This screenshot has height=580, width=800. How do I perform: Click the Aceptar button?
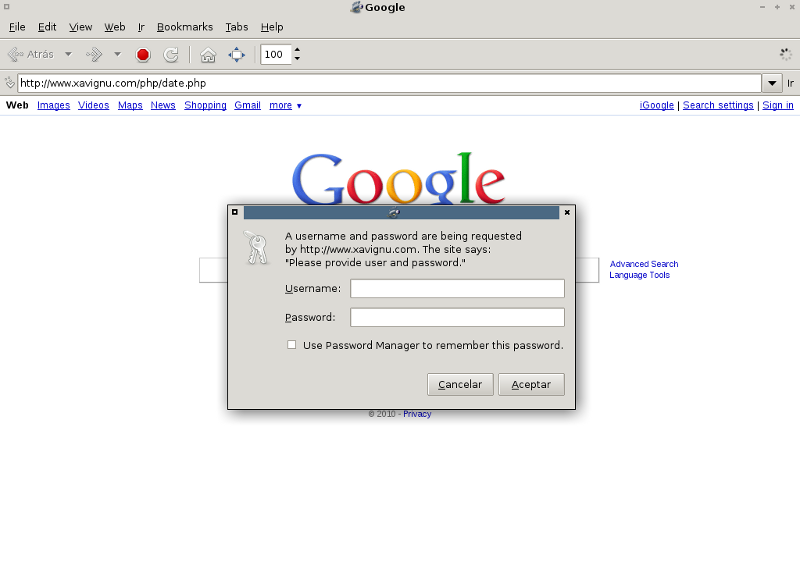[531, 385]
